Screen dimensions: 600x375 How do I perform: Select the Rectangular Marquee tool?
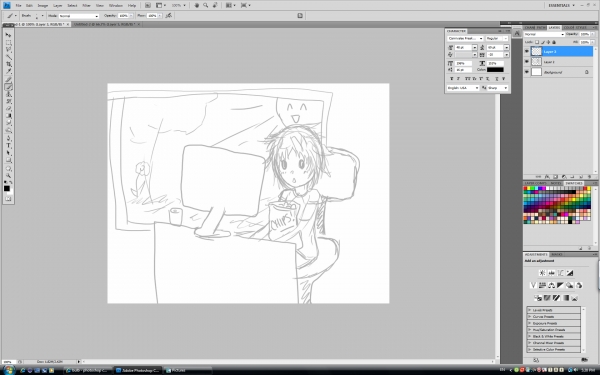[x=8, y=42]
